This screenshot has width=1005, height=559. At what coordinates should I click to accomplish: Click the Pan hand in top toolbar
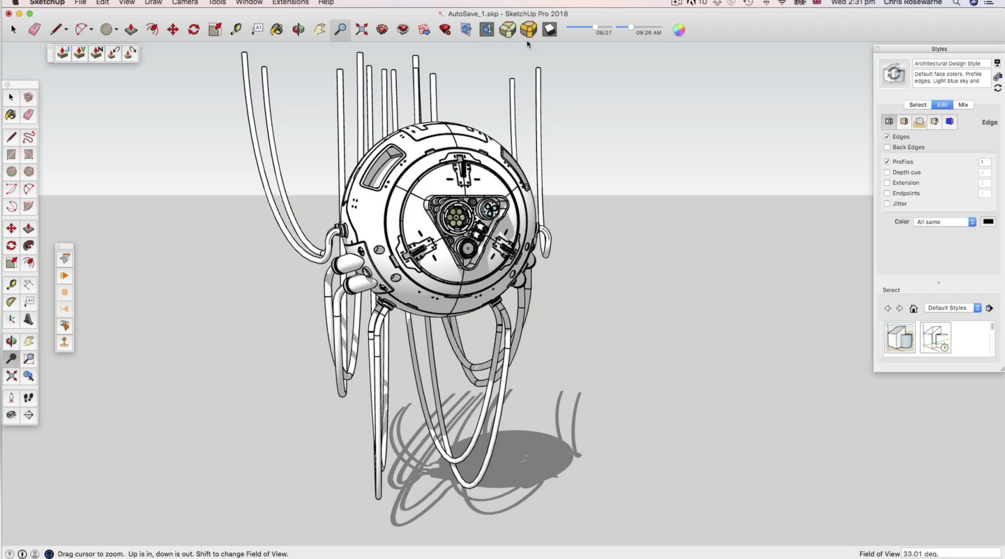(x=319, y=29)
